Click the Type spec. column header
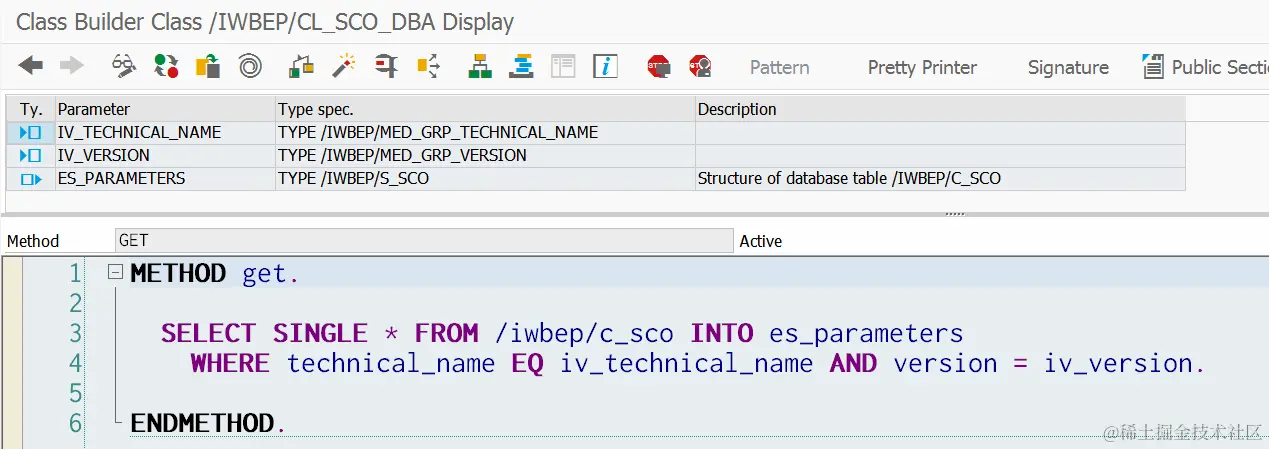Screen dimensions: 1269x449 coord(485,109)
